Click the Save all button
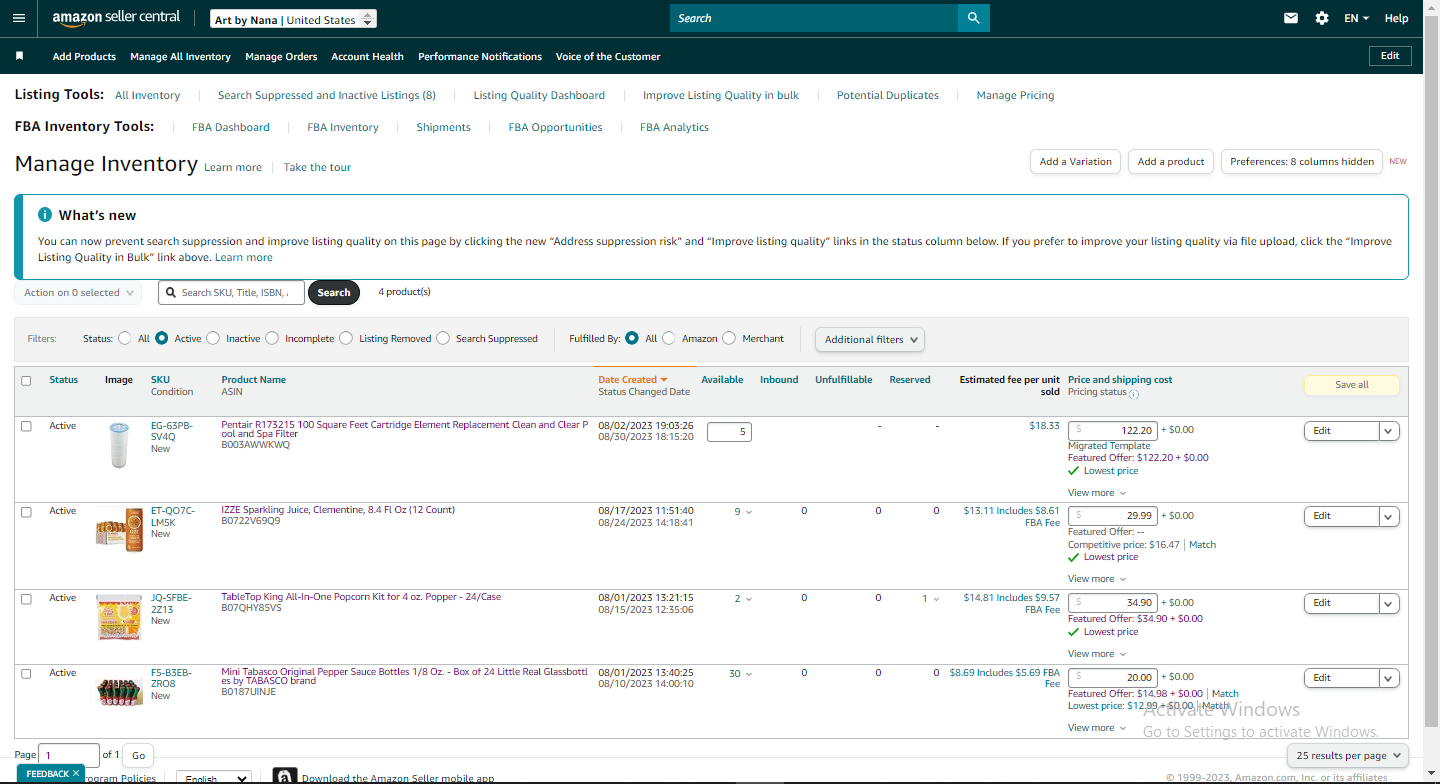Viewport: 1440px width, 784px height. click(x=1351, y=385)
